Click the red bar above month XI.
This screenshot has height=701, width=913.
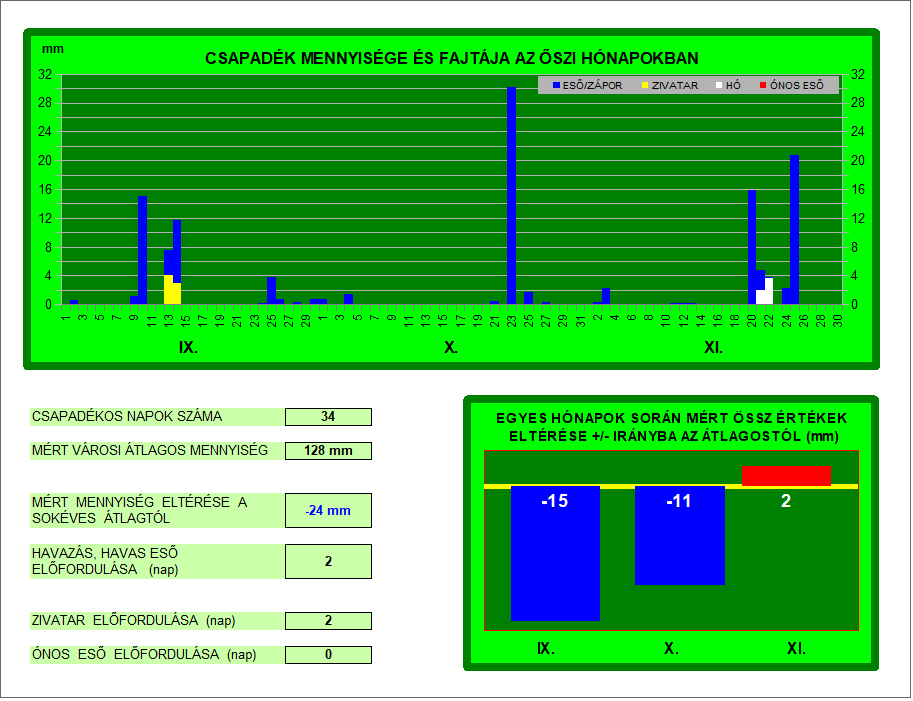click(x=786, y=475)
